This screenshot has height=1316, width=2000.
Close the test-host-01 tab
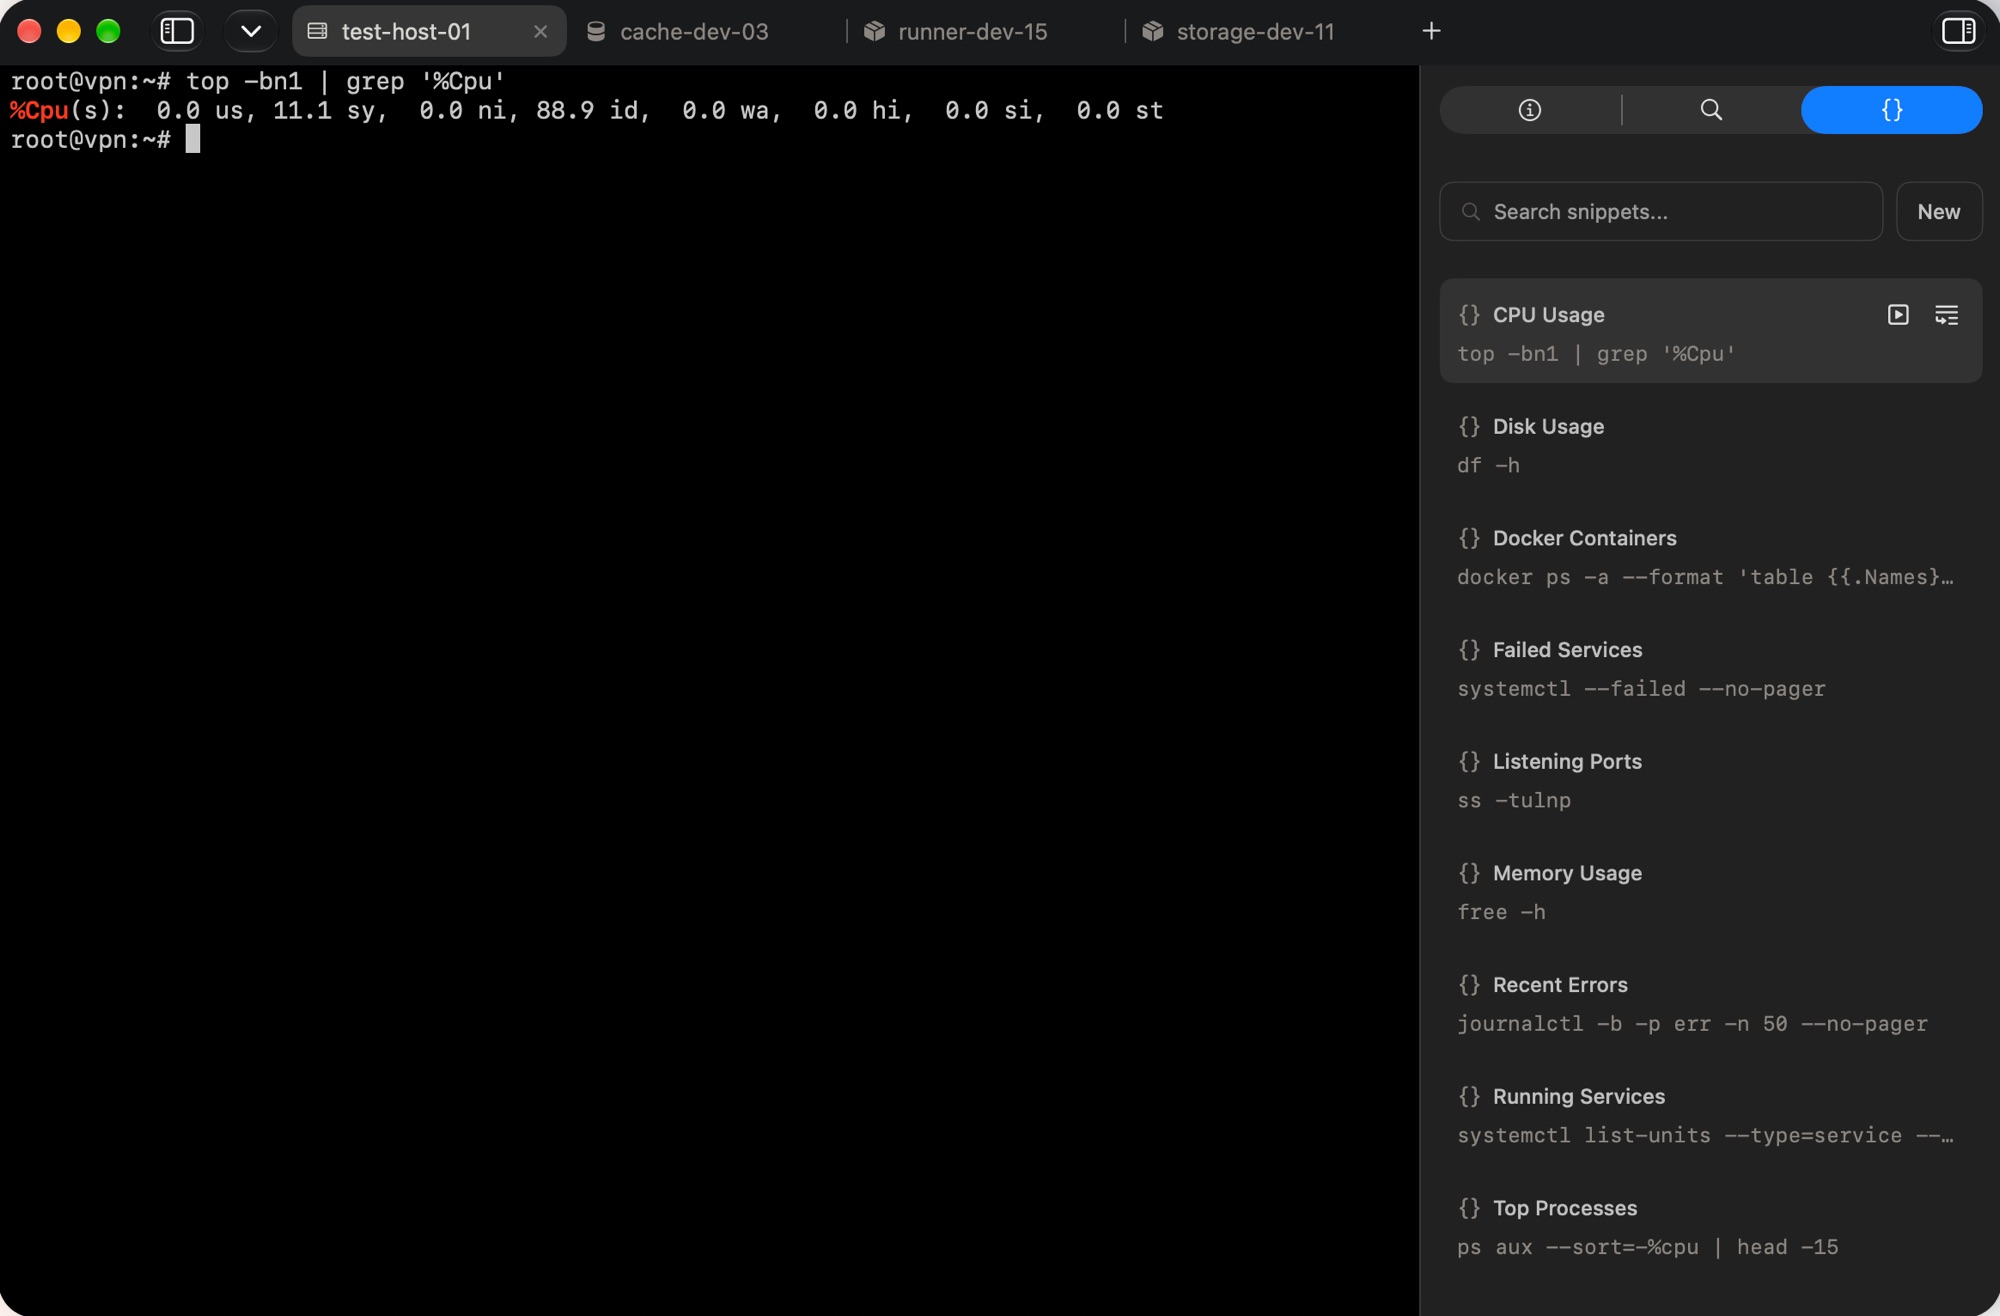pos(541,32)
